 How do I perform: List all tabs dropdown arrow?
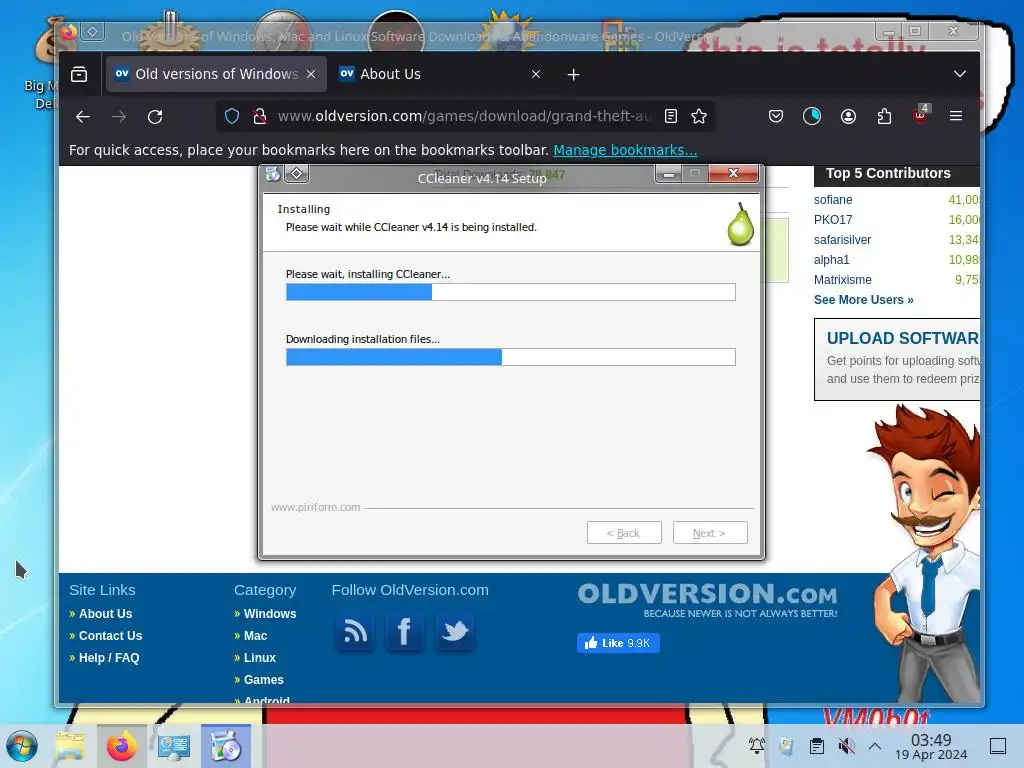tap(959, 74)
